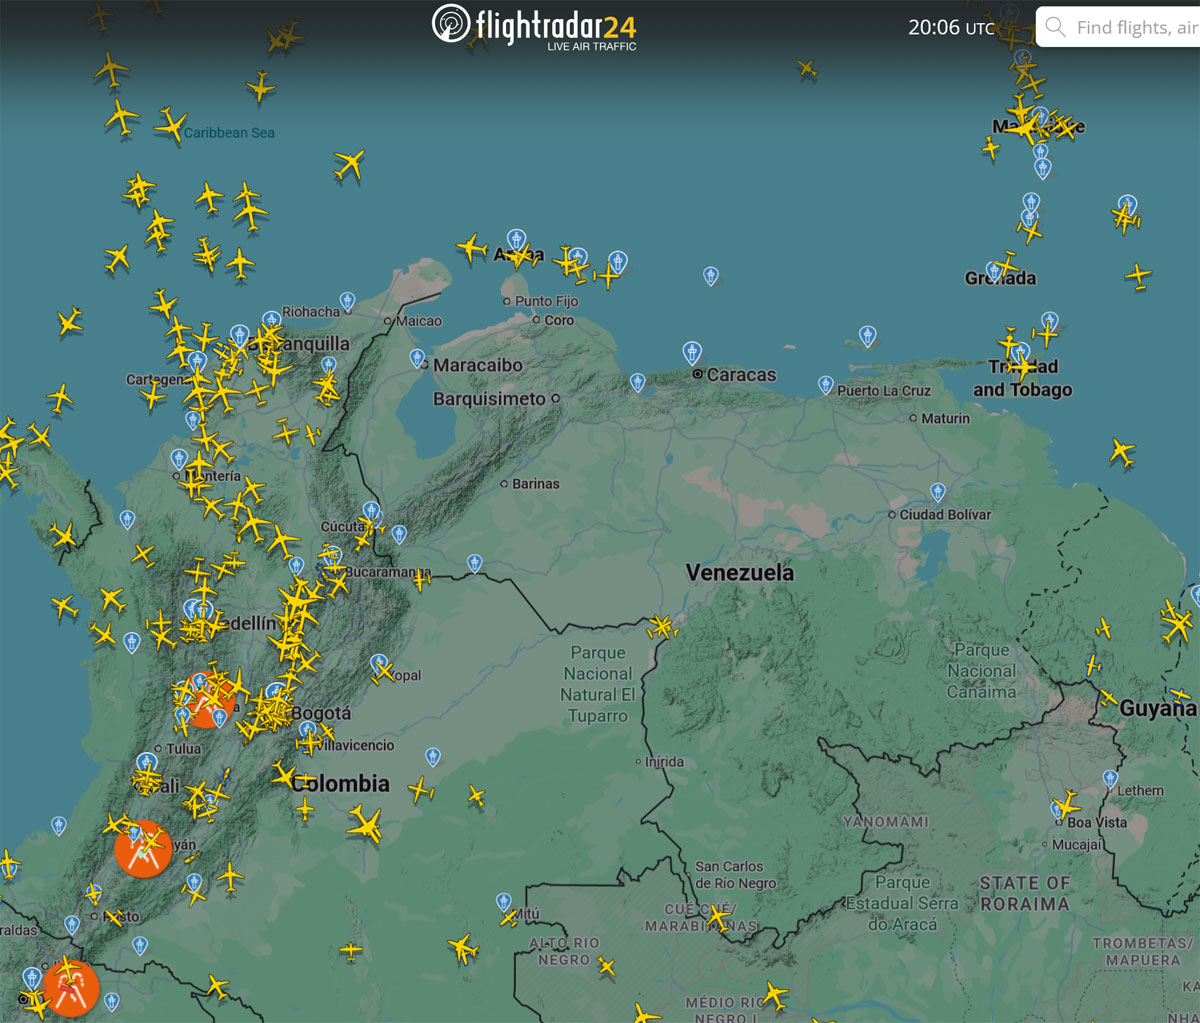Open the Caracas airport pin

[691, 353]
